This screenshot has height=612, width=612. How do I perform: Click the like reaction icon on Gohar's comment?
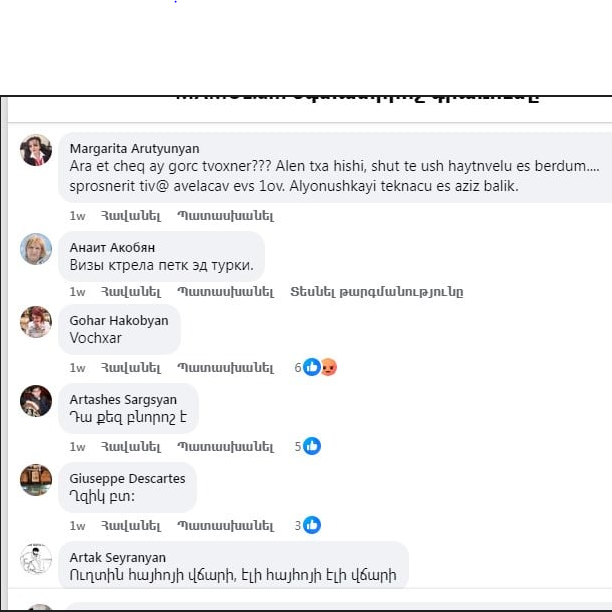312,367
